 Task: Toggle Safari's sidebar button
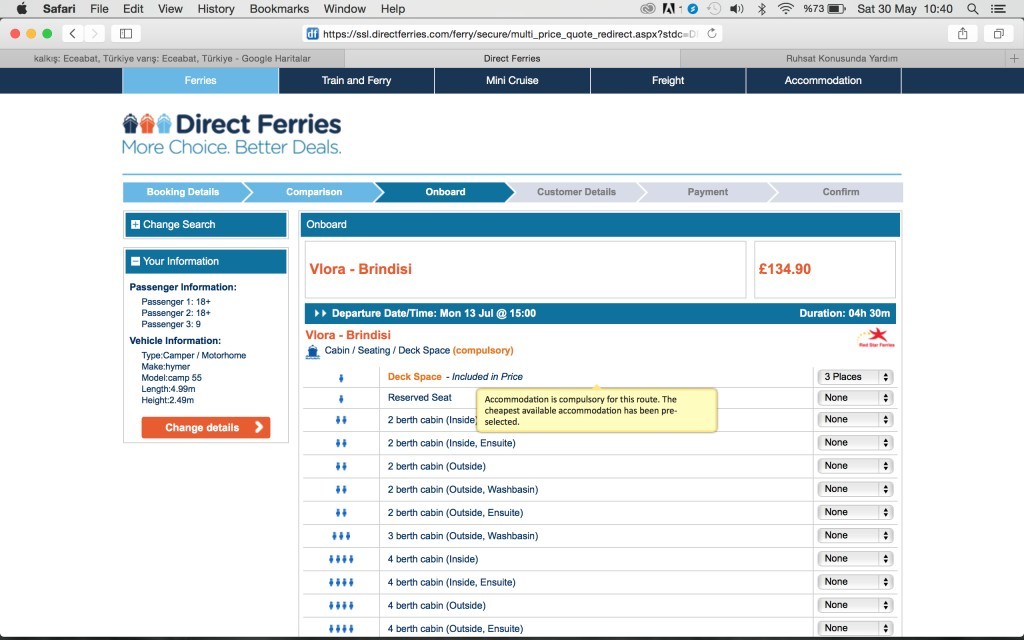[x=126, y=33]
